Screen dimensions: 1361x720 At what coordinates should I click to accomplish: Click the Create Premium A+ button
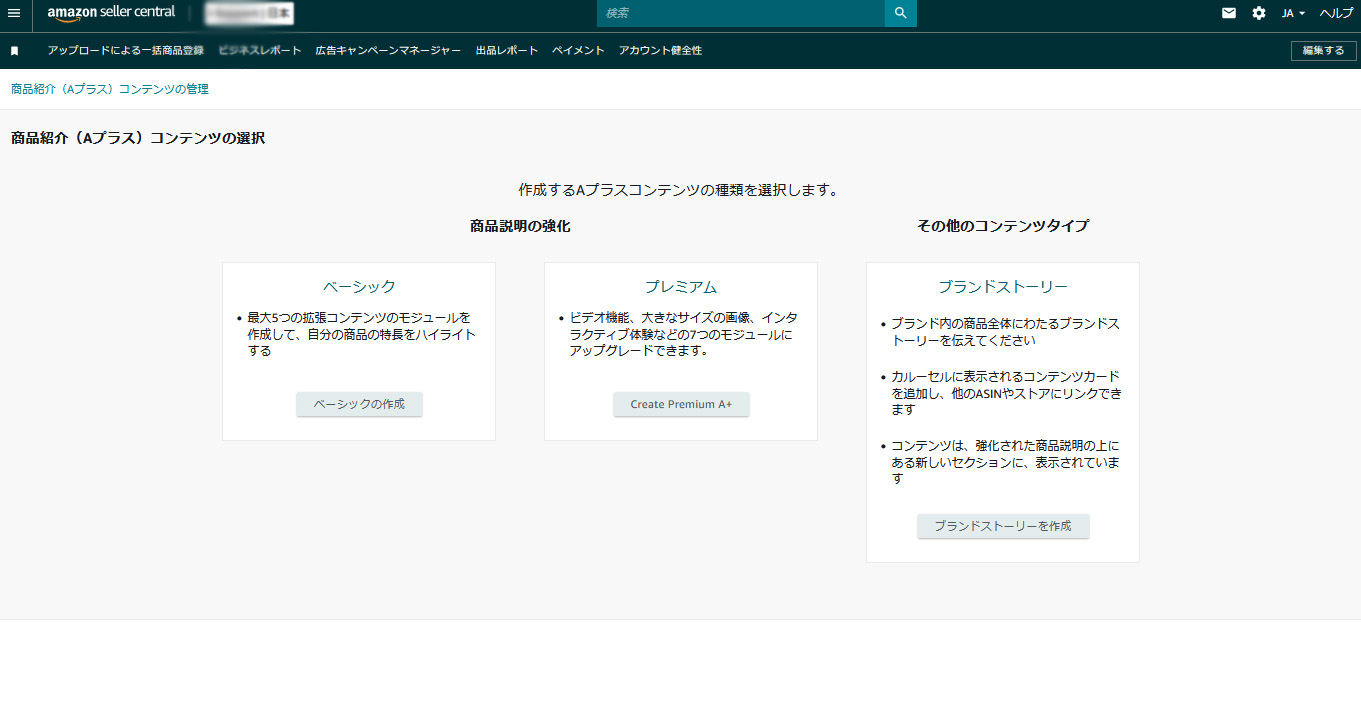point(681,404)
